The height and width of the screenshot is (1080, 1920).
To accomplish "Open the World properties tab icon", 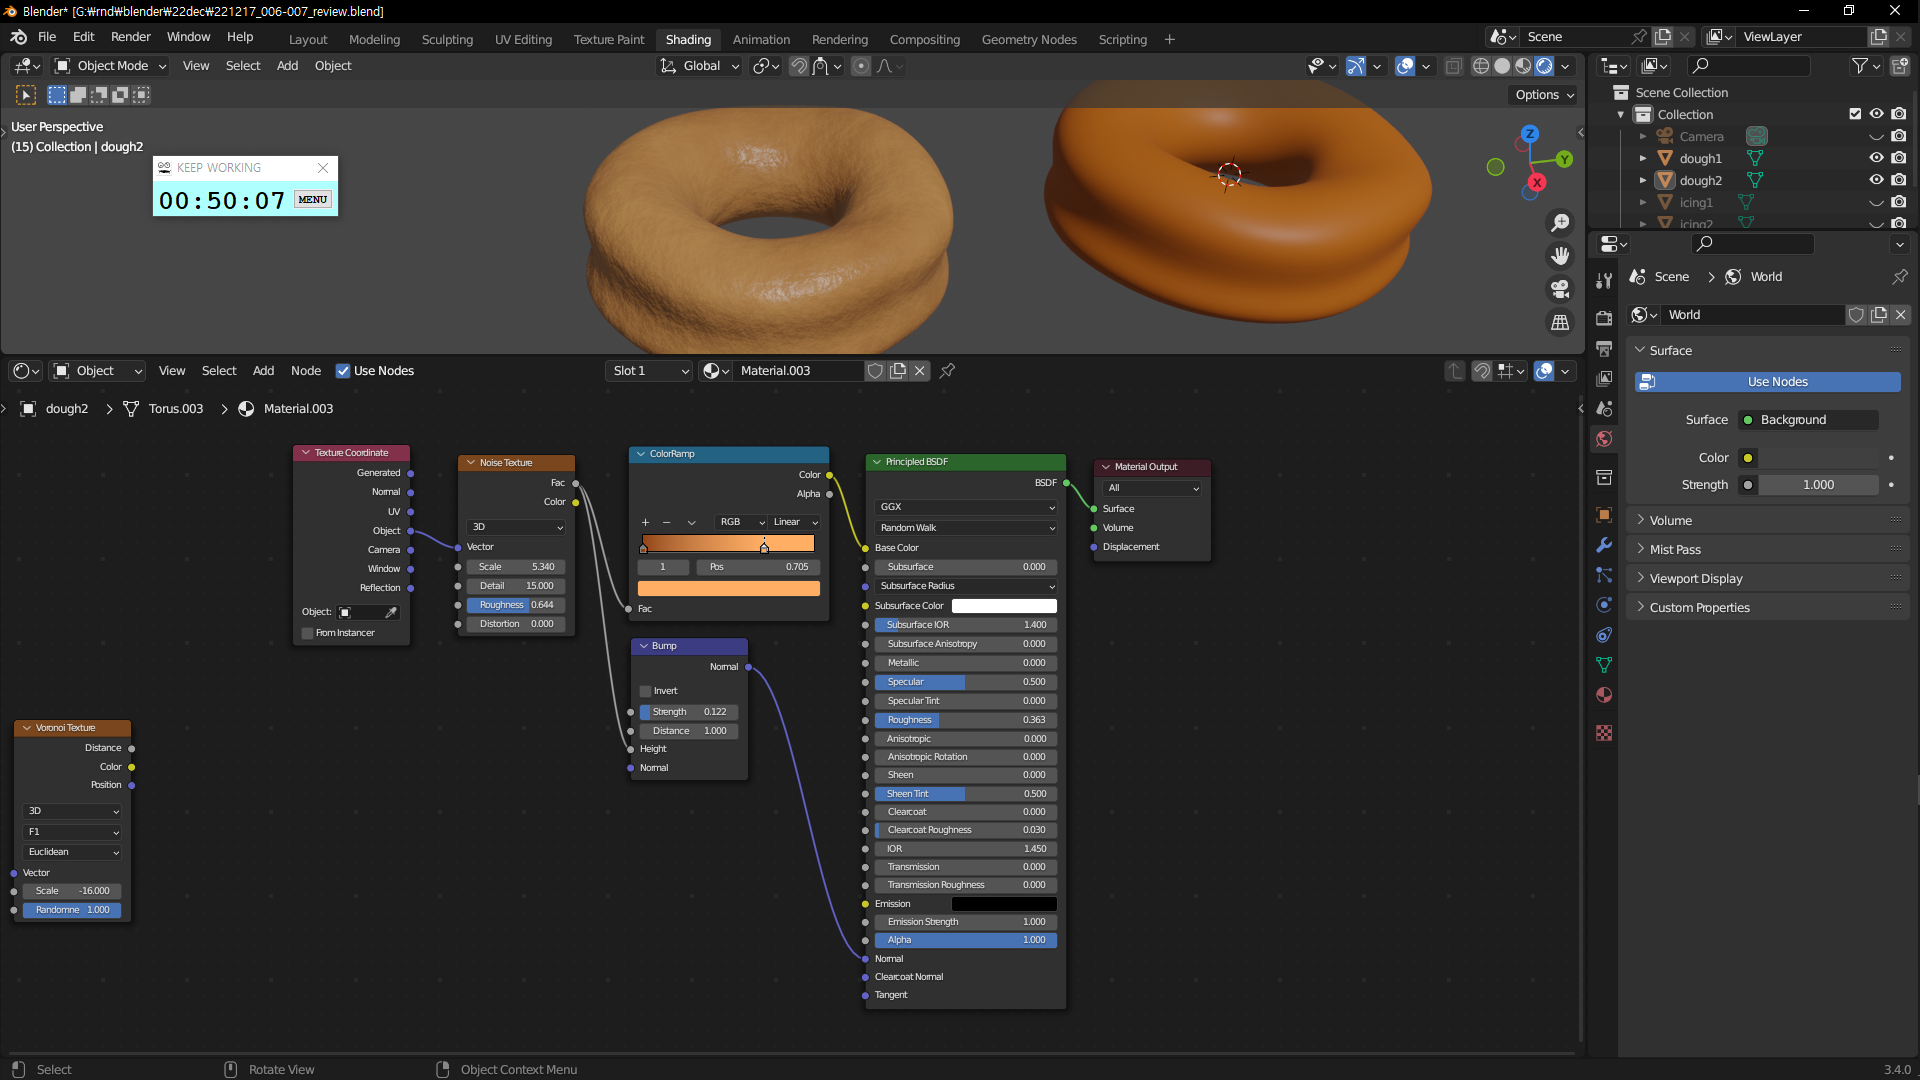I will [1604, 439].
